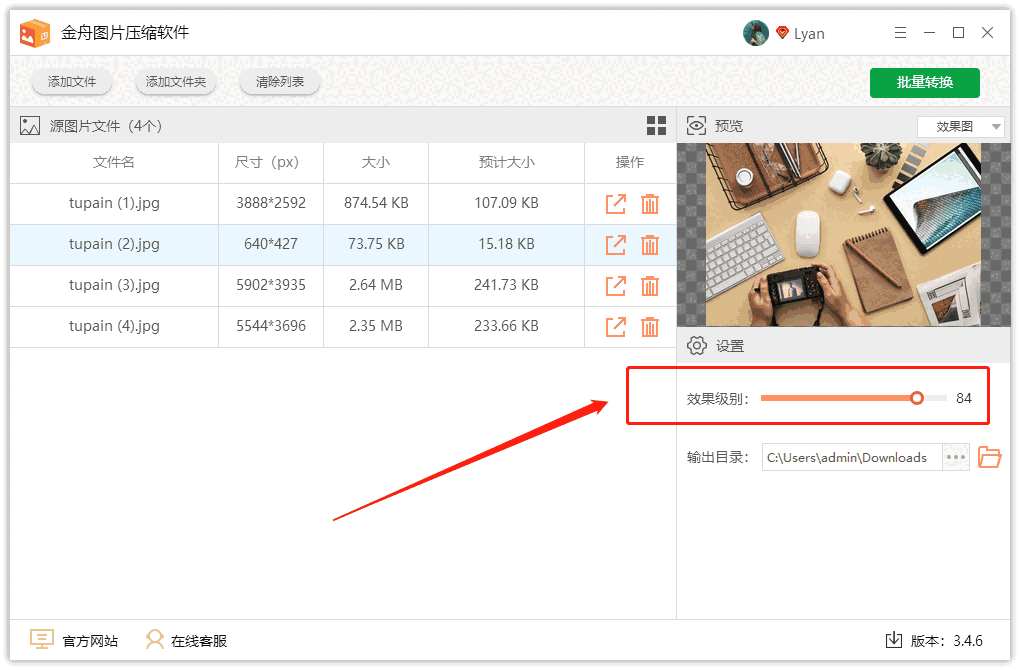This screenshot has height=670, width=1020.
Task: Open output folder via orange folder icon
Action: [989, 457]
